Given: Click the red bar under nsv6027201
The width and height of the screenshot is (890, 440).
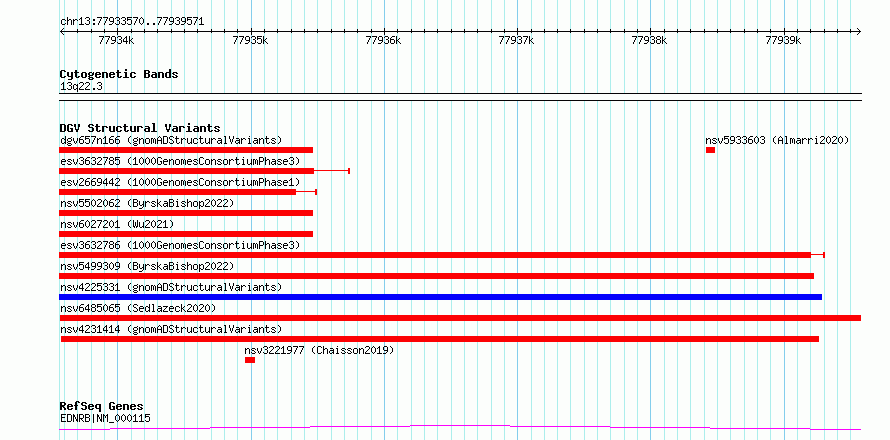Looking at the screenshot, I should (x=186, y=234).
